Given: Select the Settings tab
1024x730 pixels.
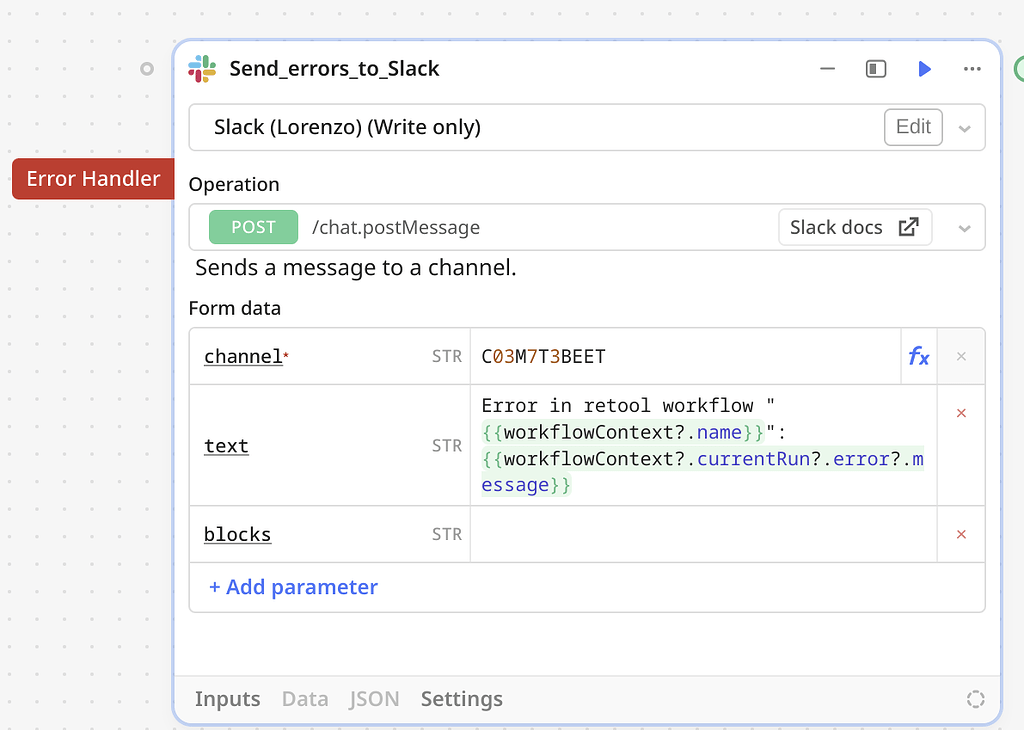Looking at the screenshot, I should (461, 699).
